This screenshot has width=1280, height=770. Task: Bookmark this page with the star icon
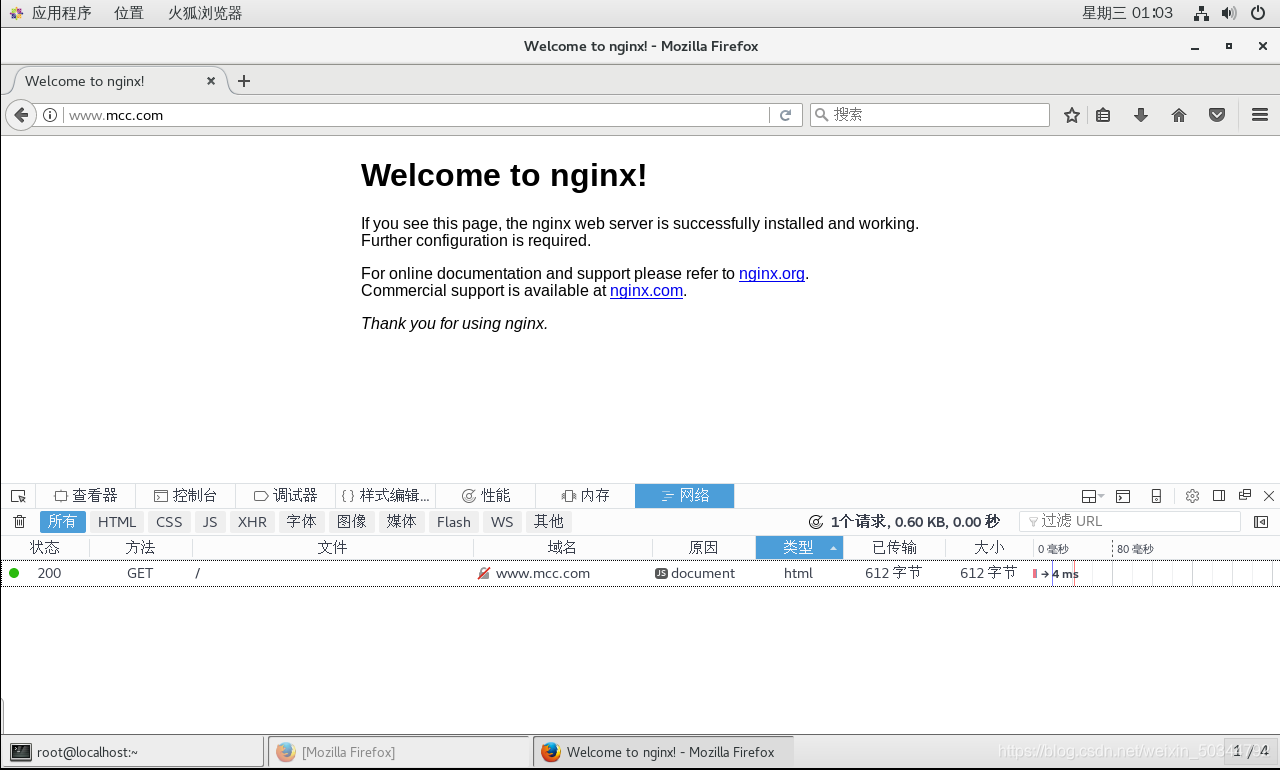coord(1072,115)
